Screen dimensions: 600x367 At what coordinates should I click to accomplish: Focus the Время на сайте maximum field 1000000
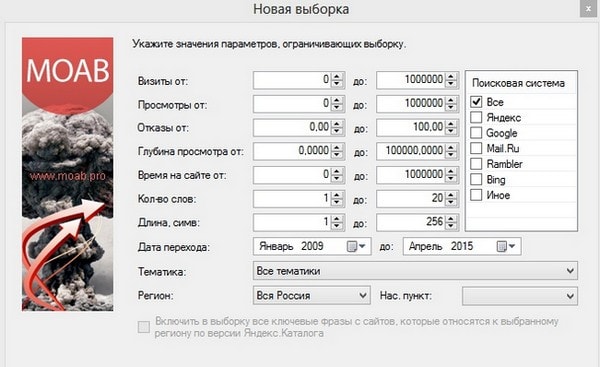[x=411, y=175]
